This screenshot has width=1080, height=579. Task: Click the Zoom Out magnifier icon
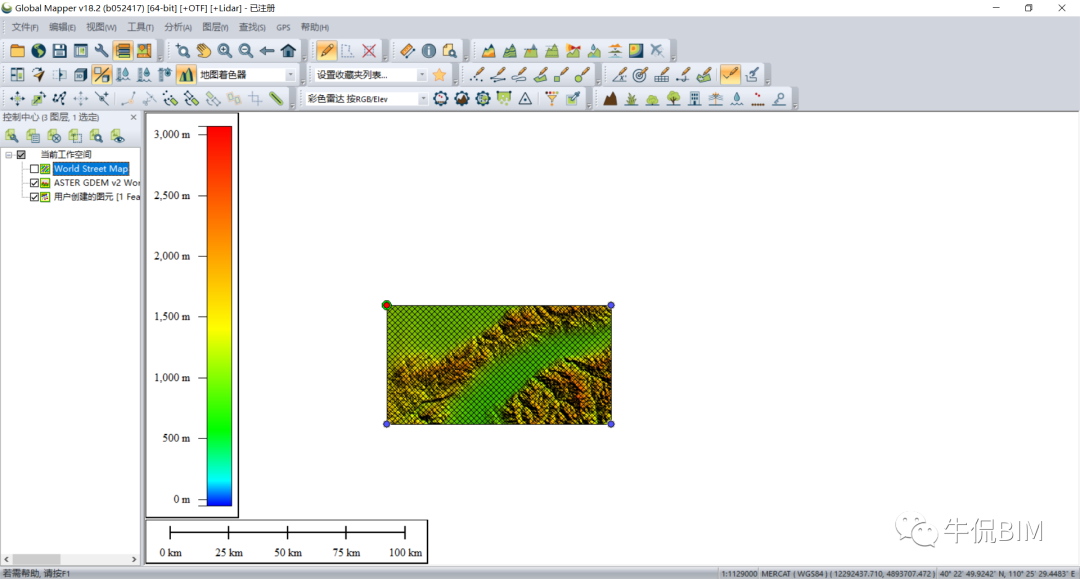point(246,51)
